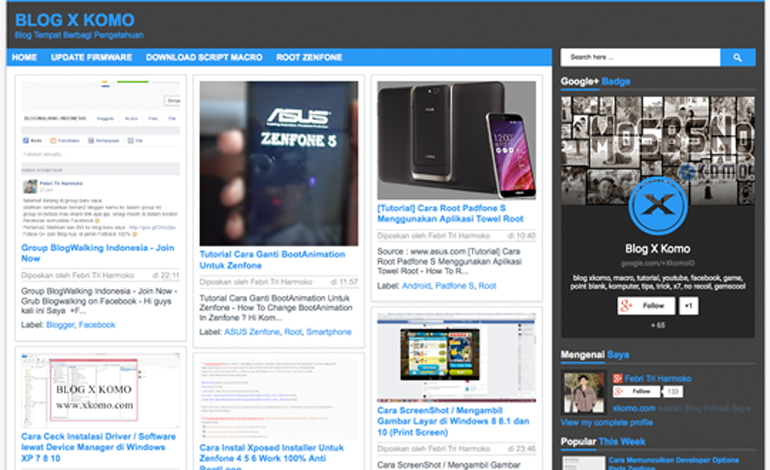Click the 133 follower count badge
This screenshot has width=770, height=470.
[x=673, y=391]
